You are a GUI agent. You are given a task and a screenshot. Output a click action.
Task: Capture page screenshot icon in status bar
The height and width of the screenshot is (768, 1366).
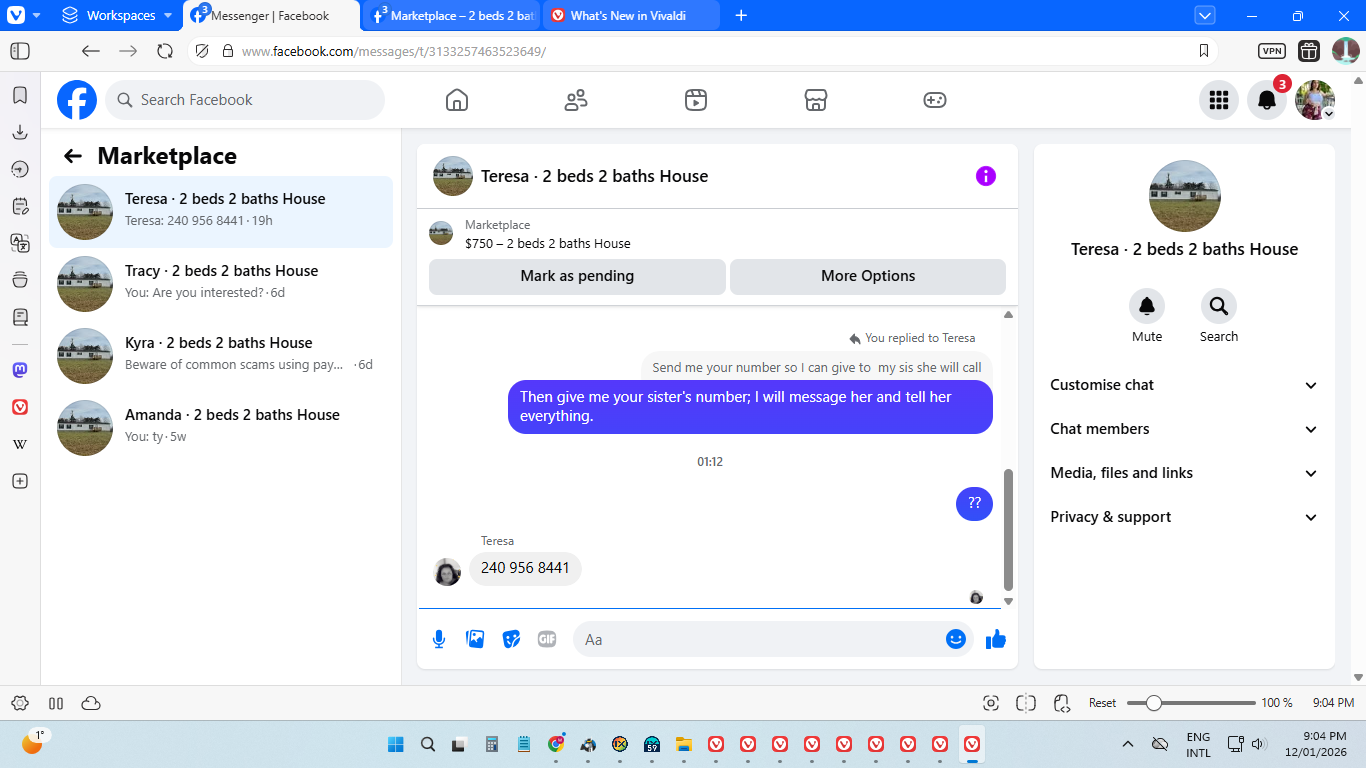991,703
